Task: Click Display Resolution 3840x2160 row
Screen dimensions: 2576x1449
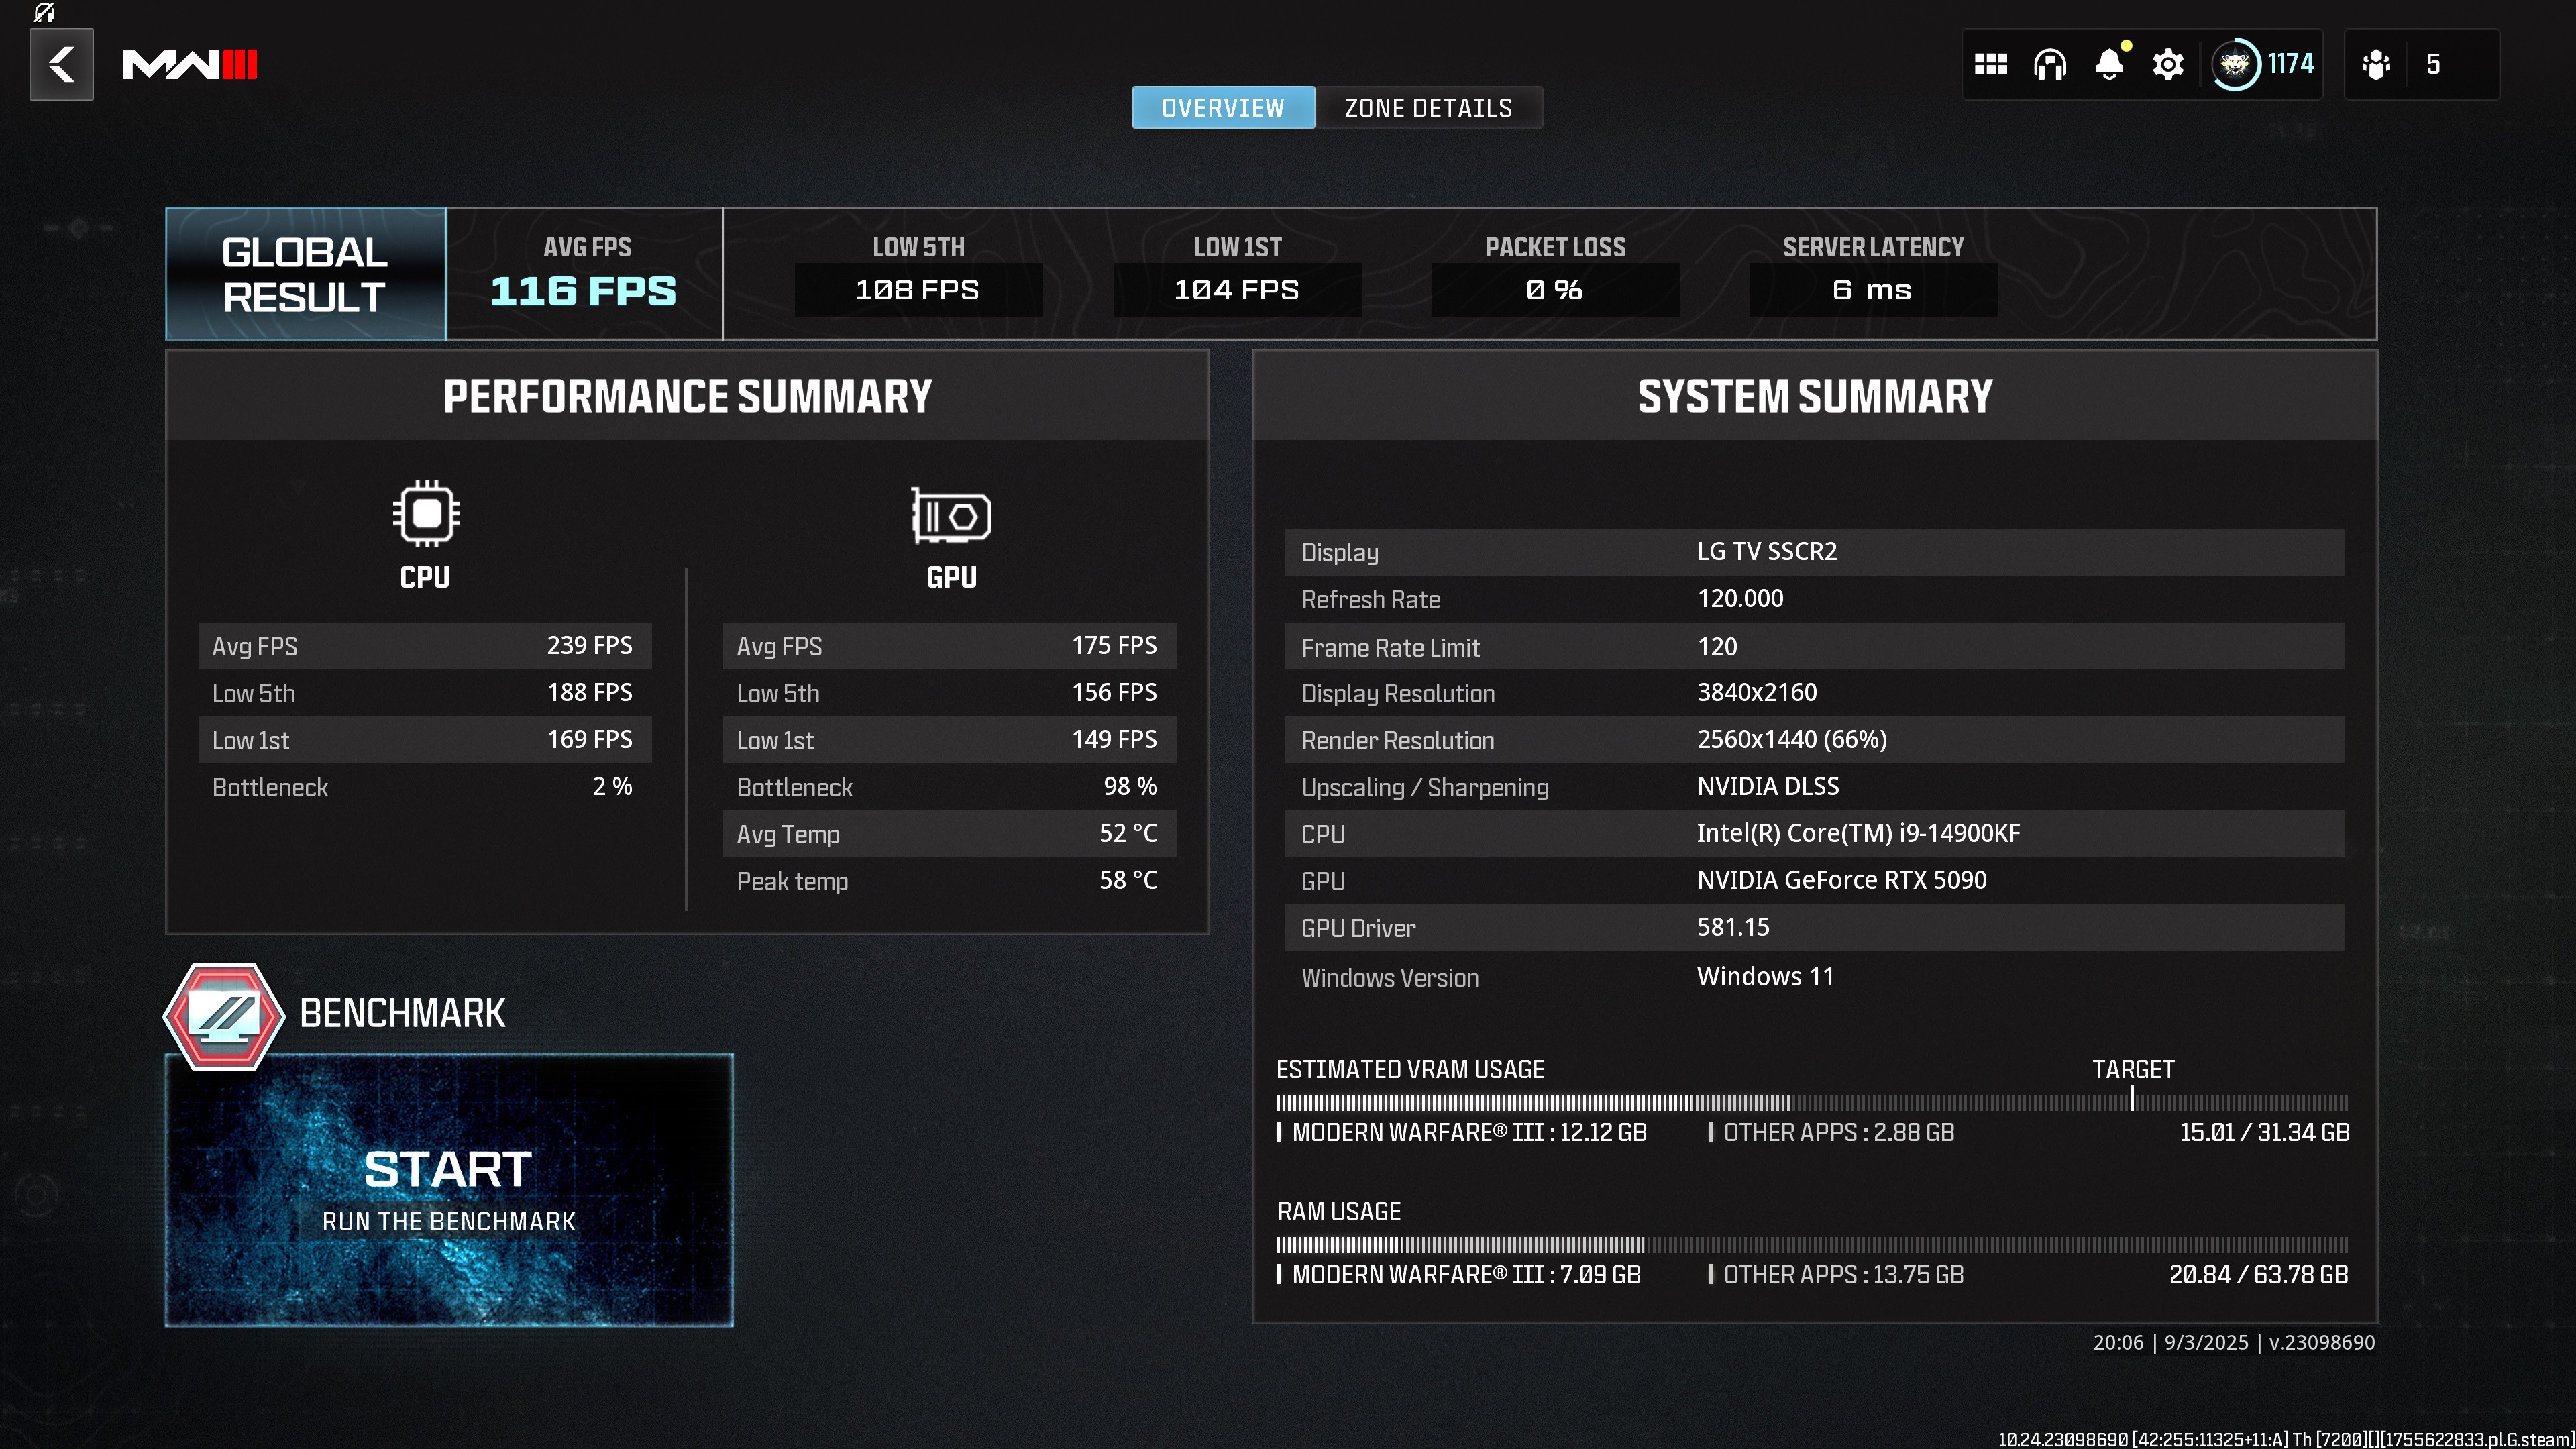Action: 1814,693
